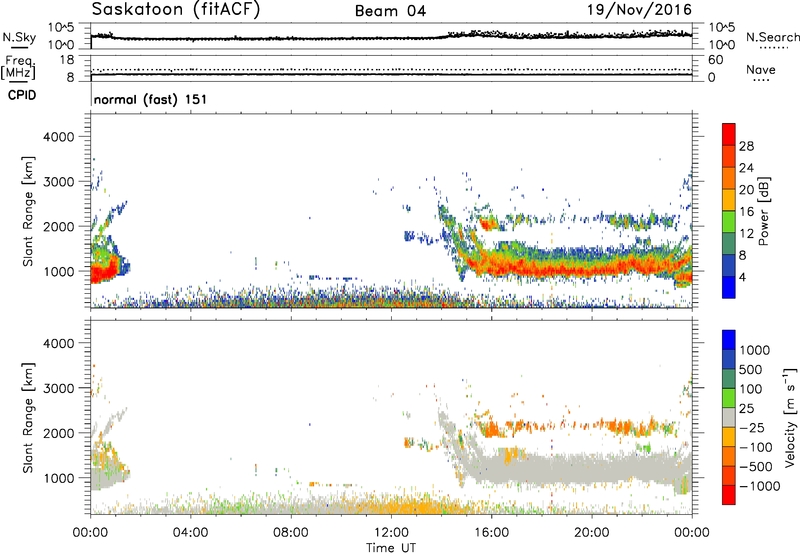The image size is (800, 554).
Task: Click the "N.Sky" legend label
Action: 19,37
